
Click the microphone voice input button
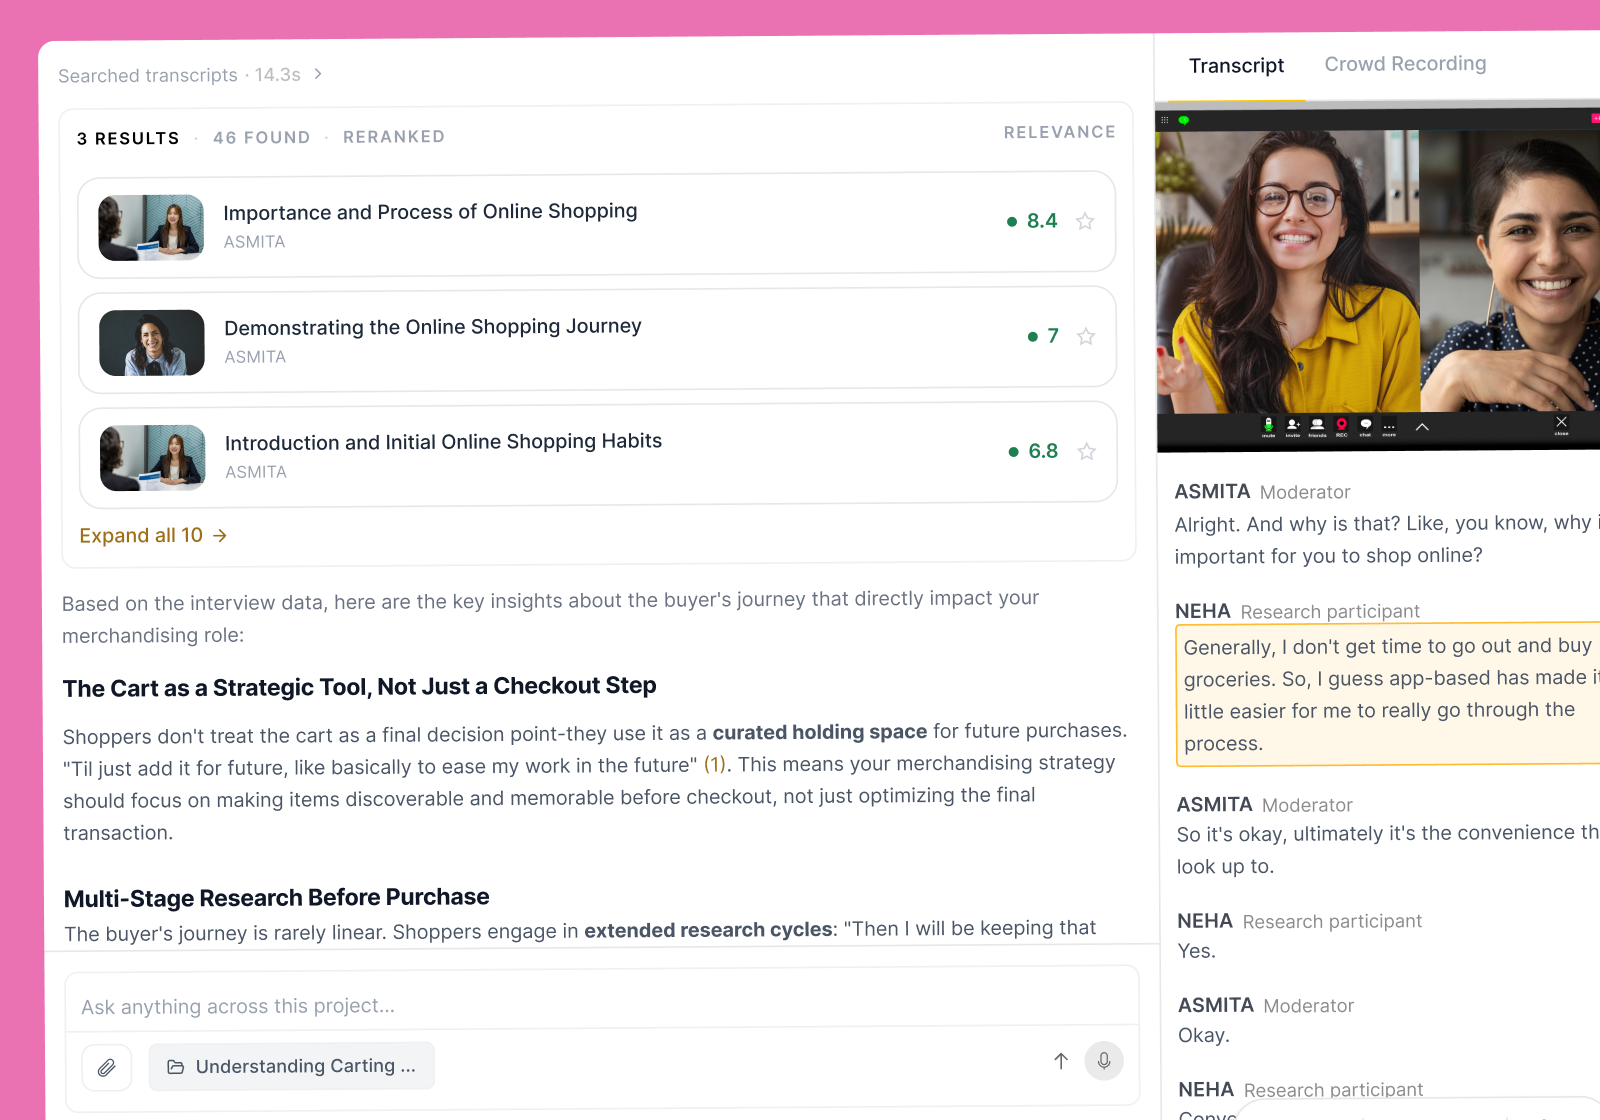click(x=1104, y=1060)
